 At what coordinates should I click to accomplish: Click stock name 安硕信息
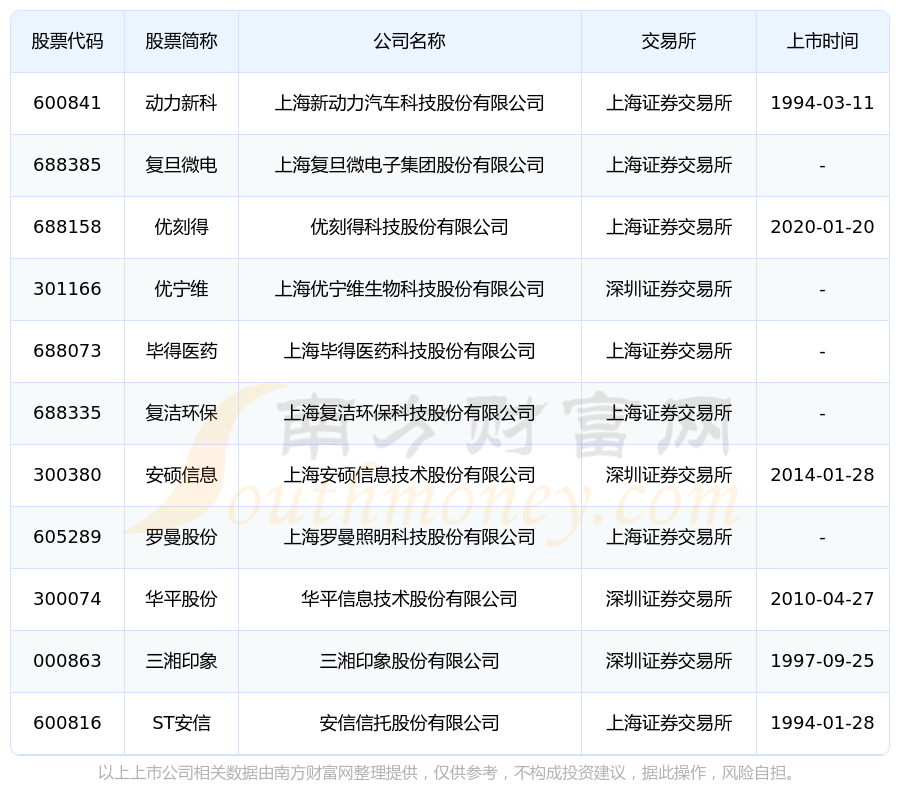(181, 475)
